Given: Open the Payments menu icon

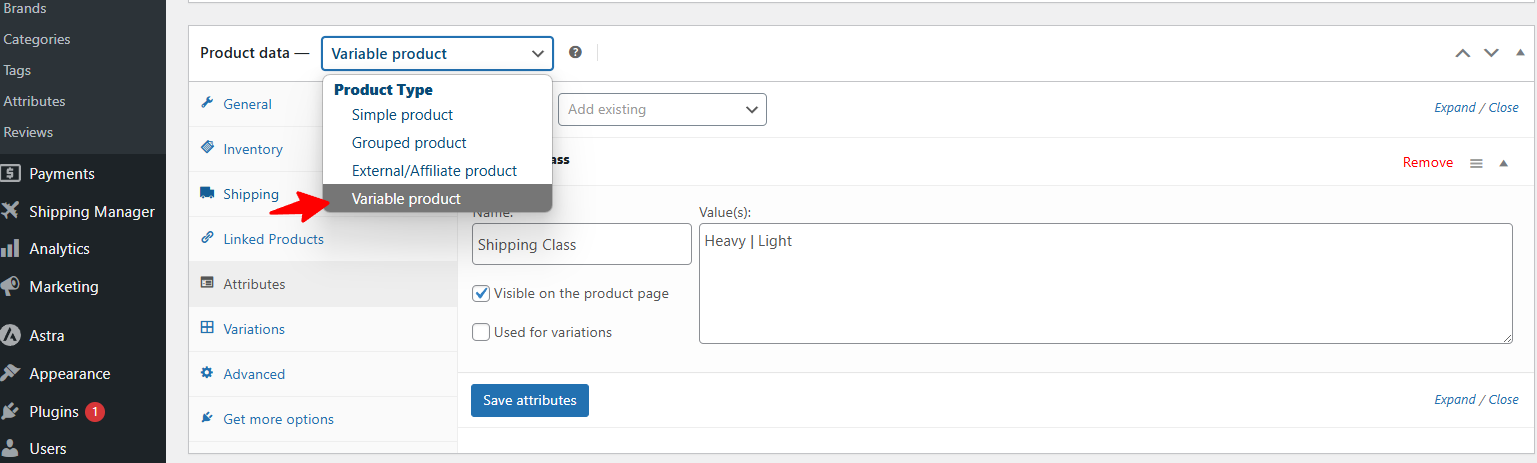Looking at the screenshot, I should (x=10, y=173).
